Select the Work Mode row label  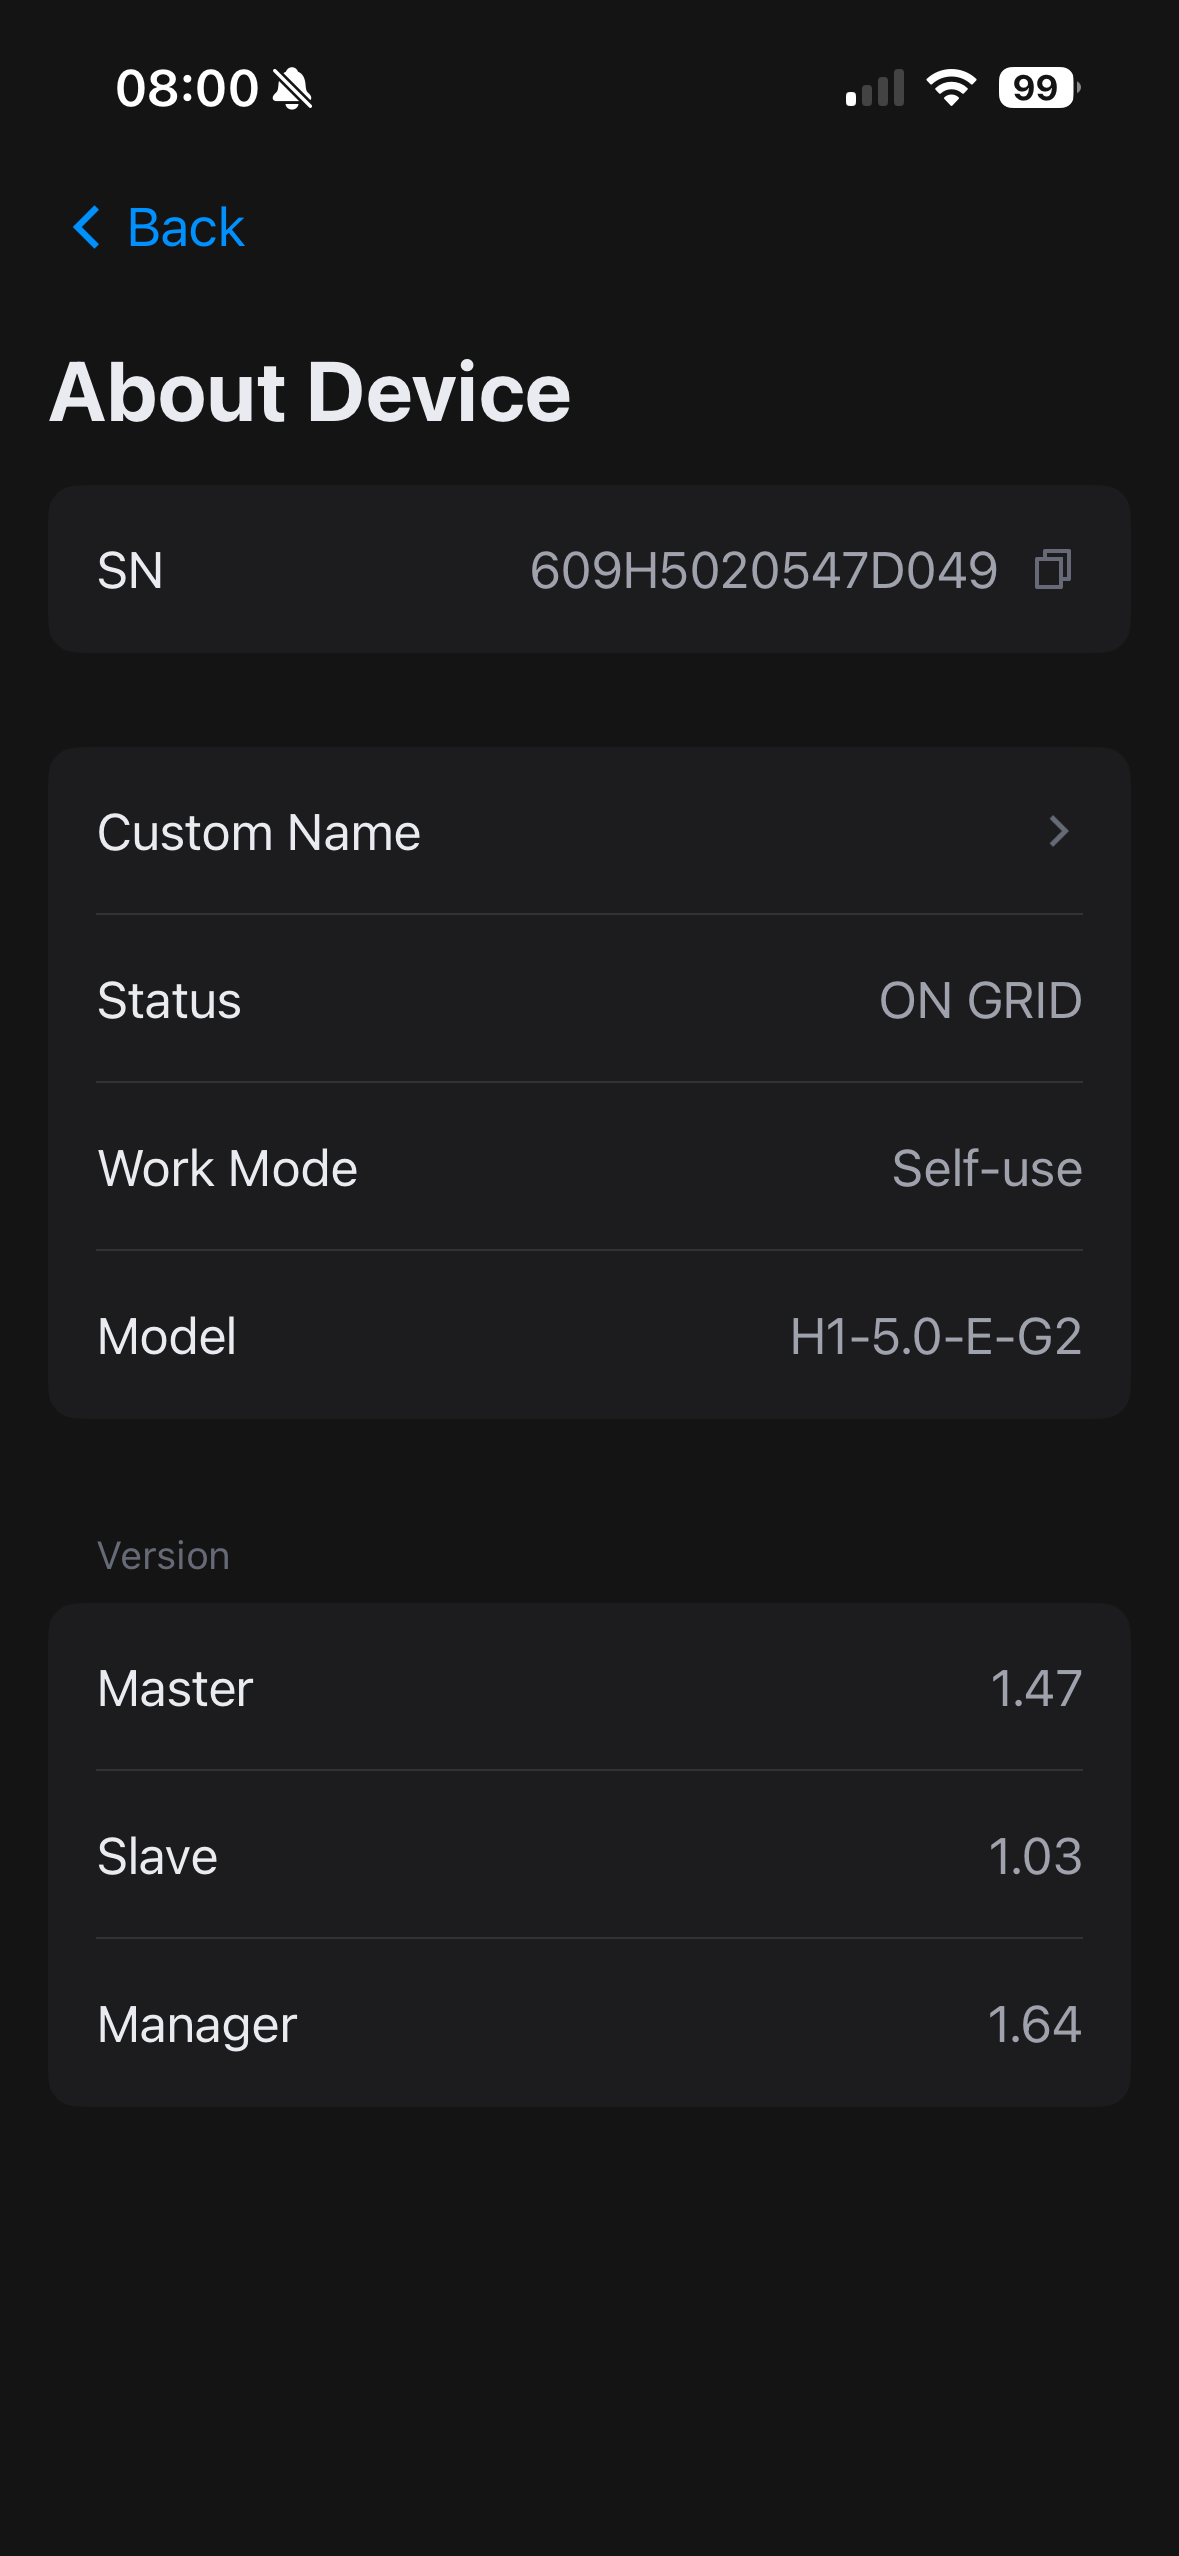(x=228, y=1168)
